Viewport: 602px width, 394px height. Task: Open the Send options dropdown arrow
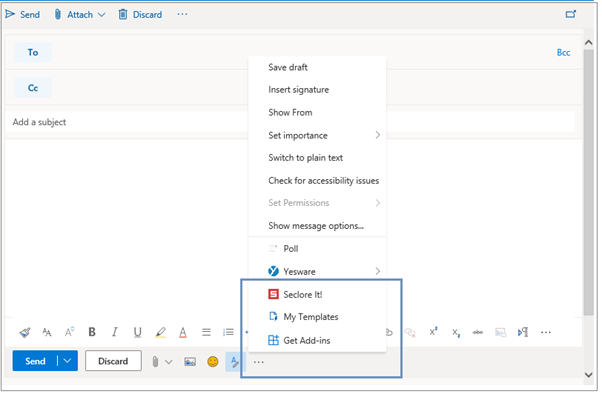point(68,361)
